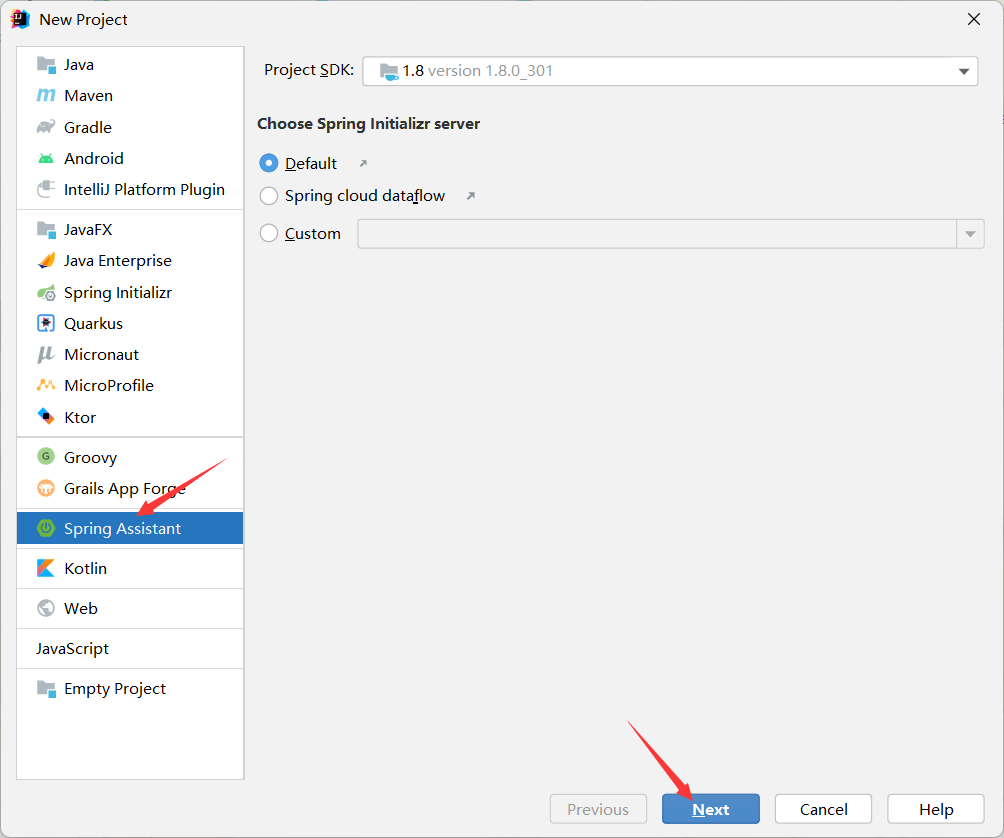Open Help for this dialog
This screenshot has height=838, width=1004.
pyautogui.click(x=936, y=809)
